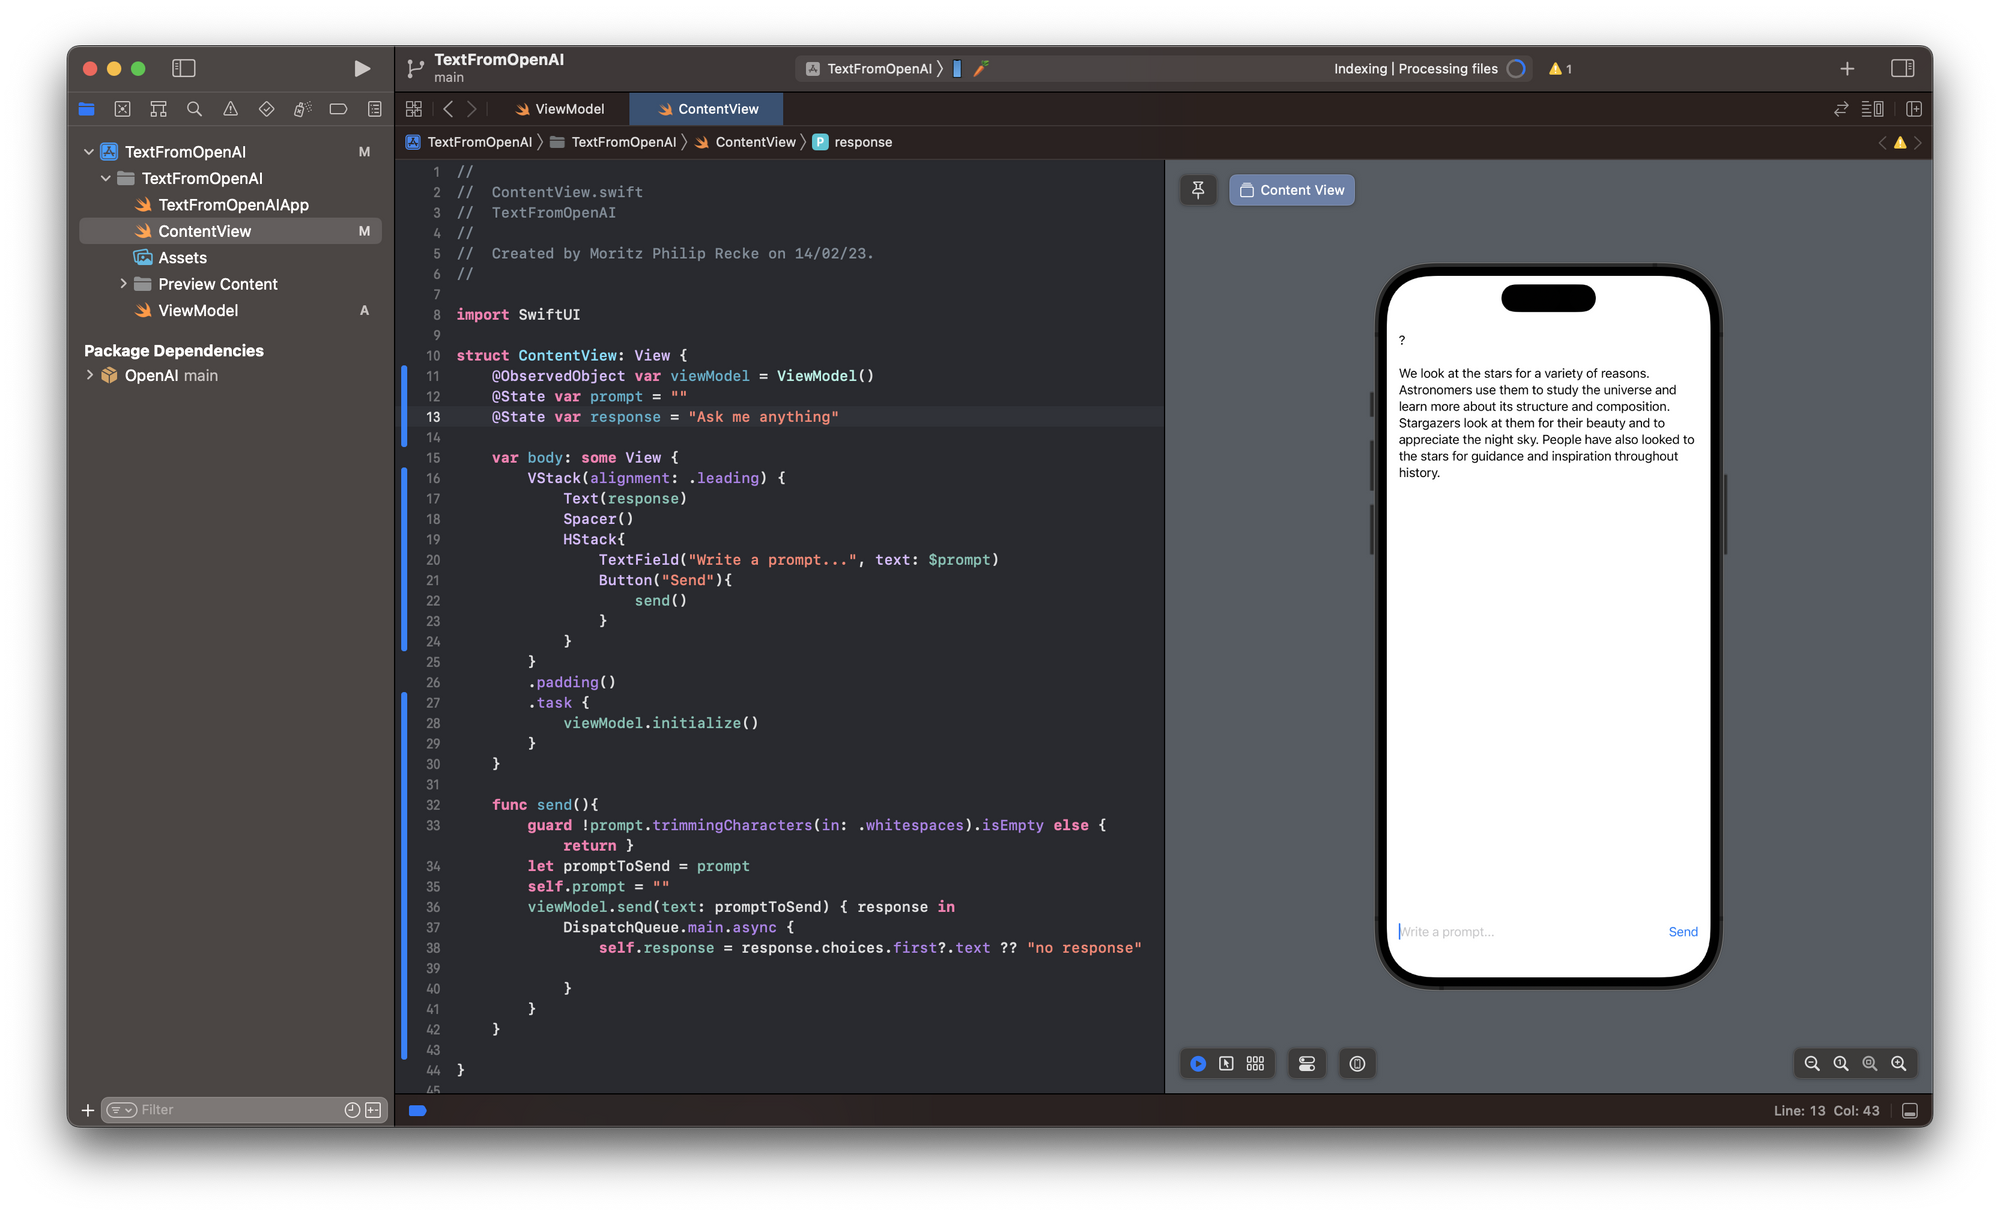2000x1216 pixels.
Task: Expand the OpenAI package dependency
Action: (90, 375)
